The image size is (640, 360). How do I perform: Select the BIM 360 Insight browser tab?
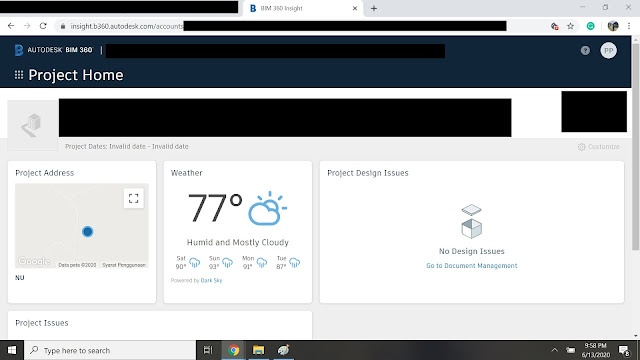(302, 8)
